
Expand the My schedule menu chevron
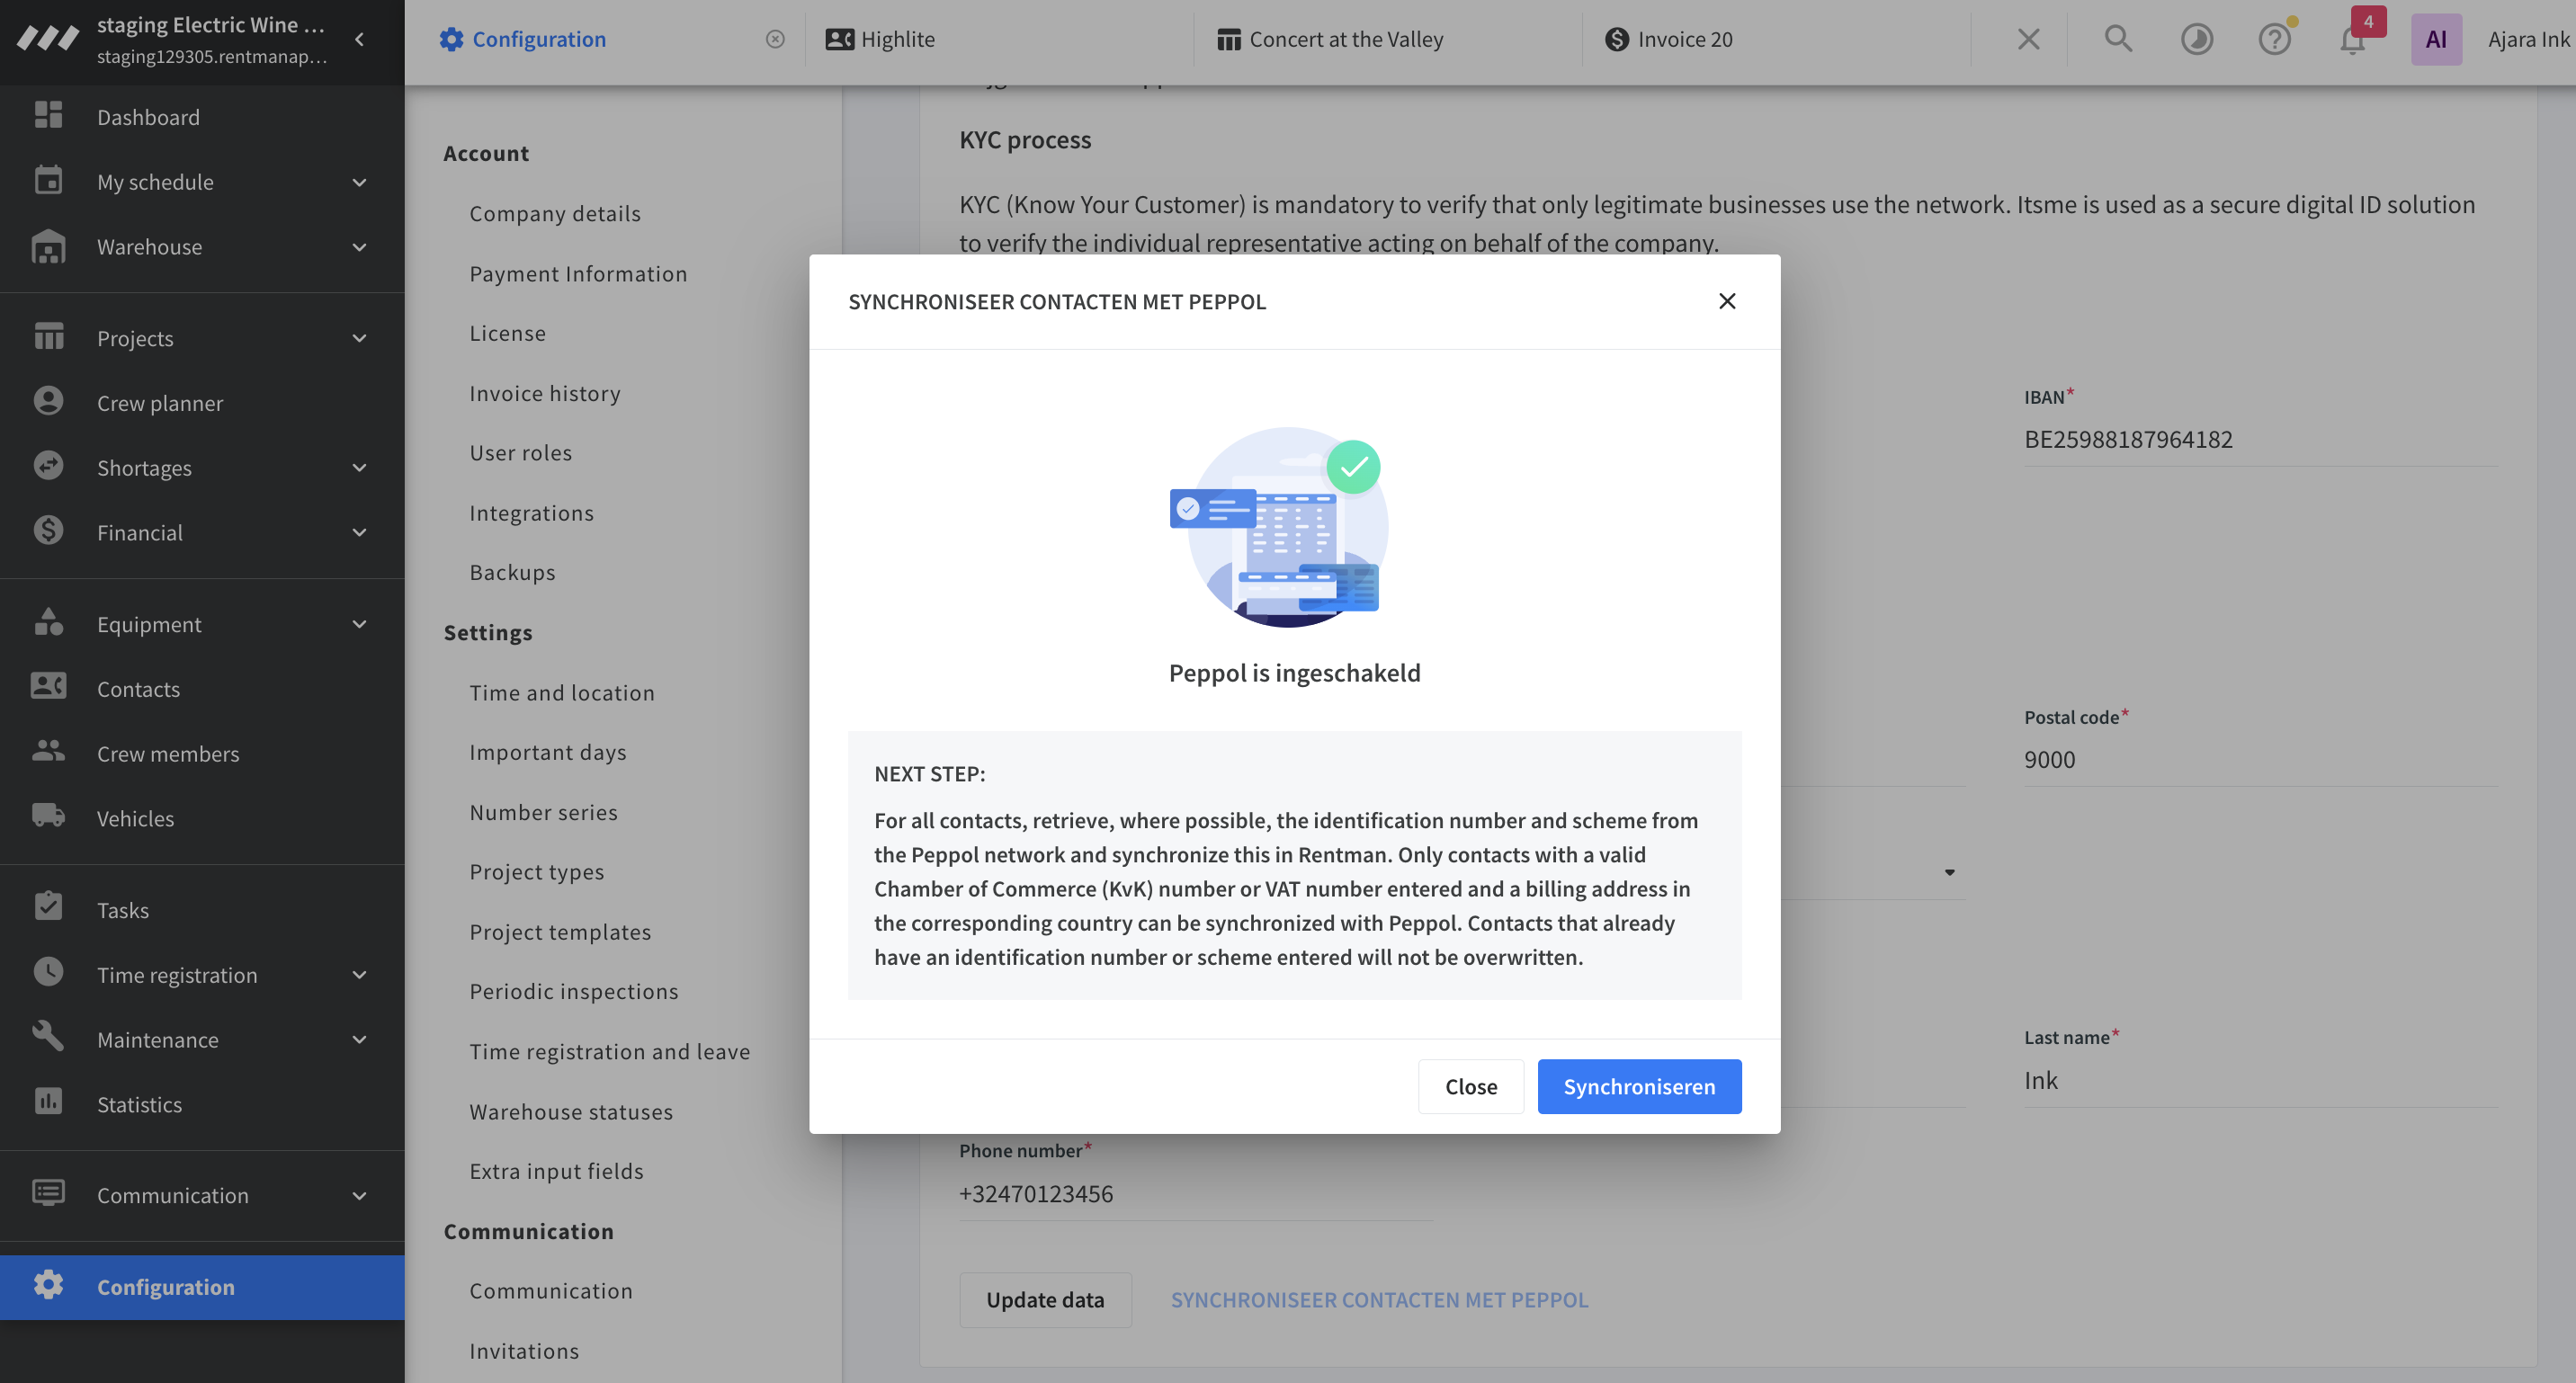point(360,182)
